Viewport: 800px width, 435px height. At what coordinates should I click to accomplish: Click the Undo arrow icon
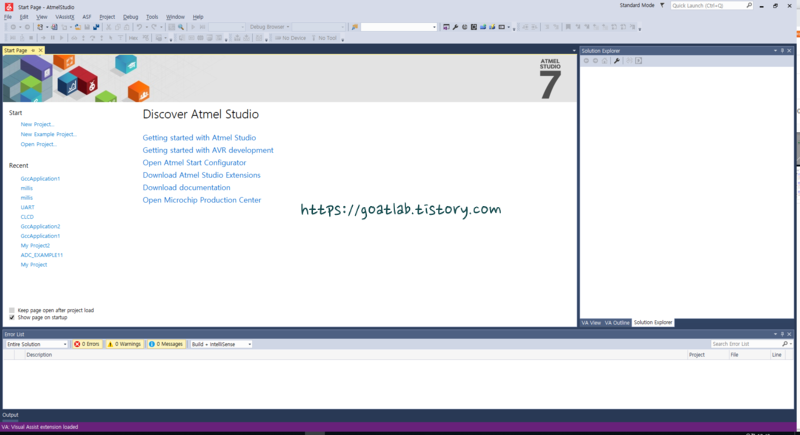[139, 27]
